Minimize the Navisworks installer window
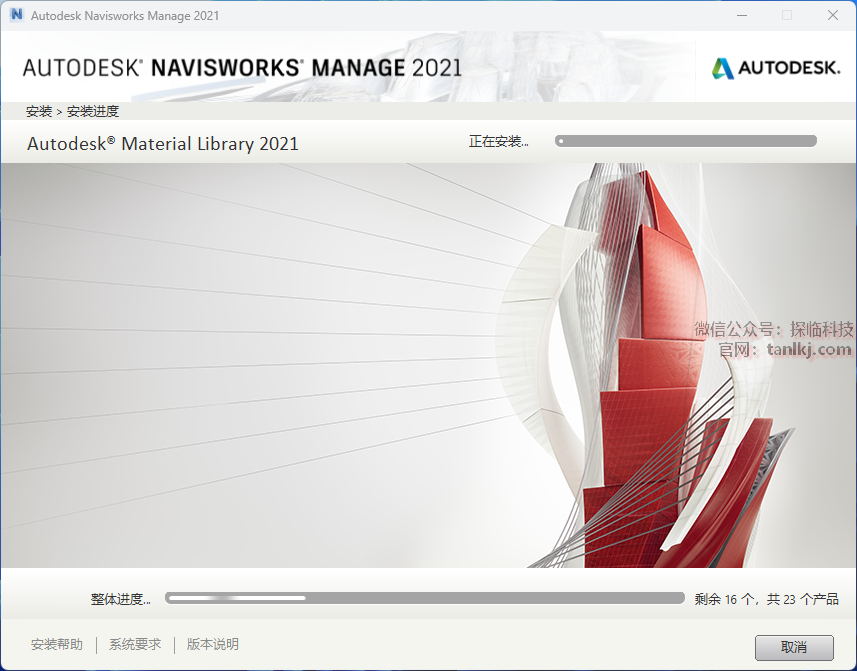 point(741,15)
